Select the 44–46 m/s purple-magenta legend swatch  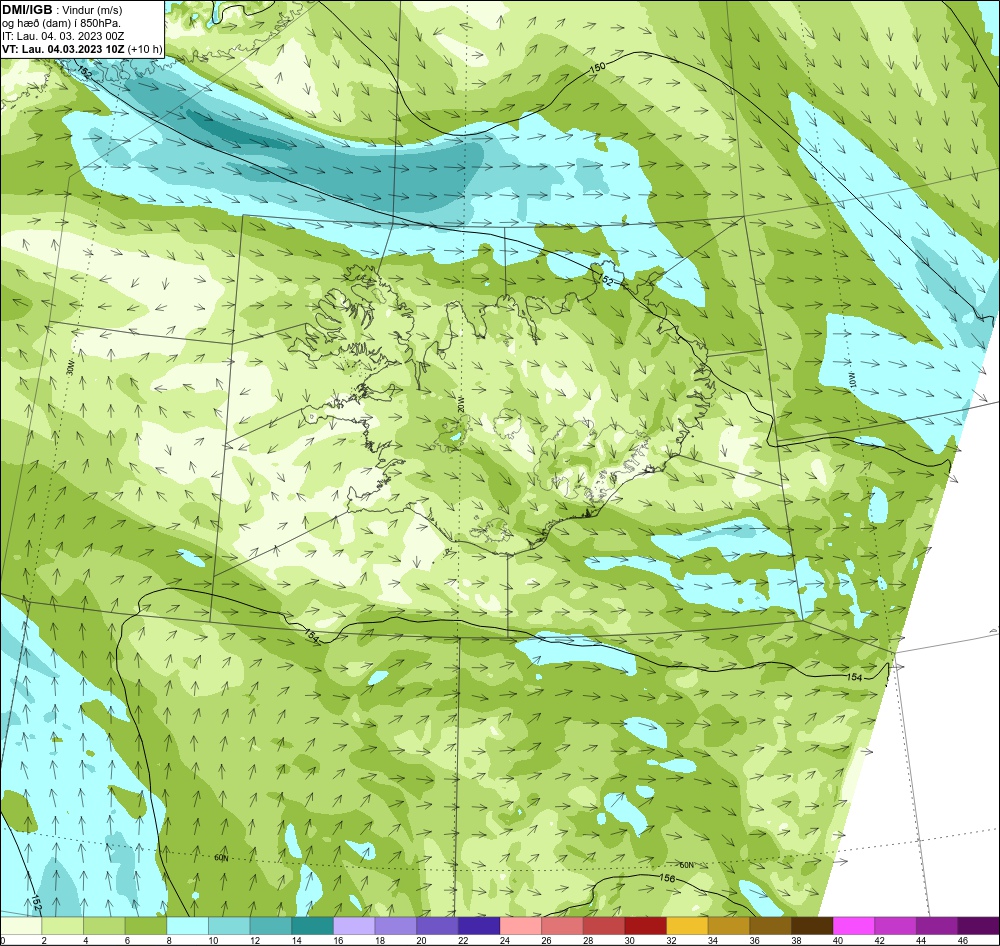[938, 926]
